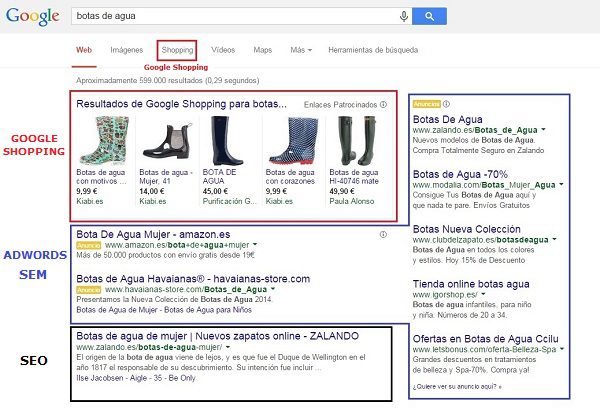Open 'Botas Nueva Colección' ad

pyautogui.click(x=466, y=229)
